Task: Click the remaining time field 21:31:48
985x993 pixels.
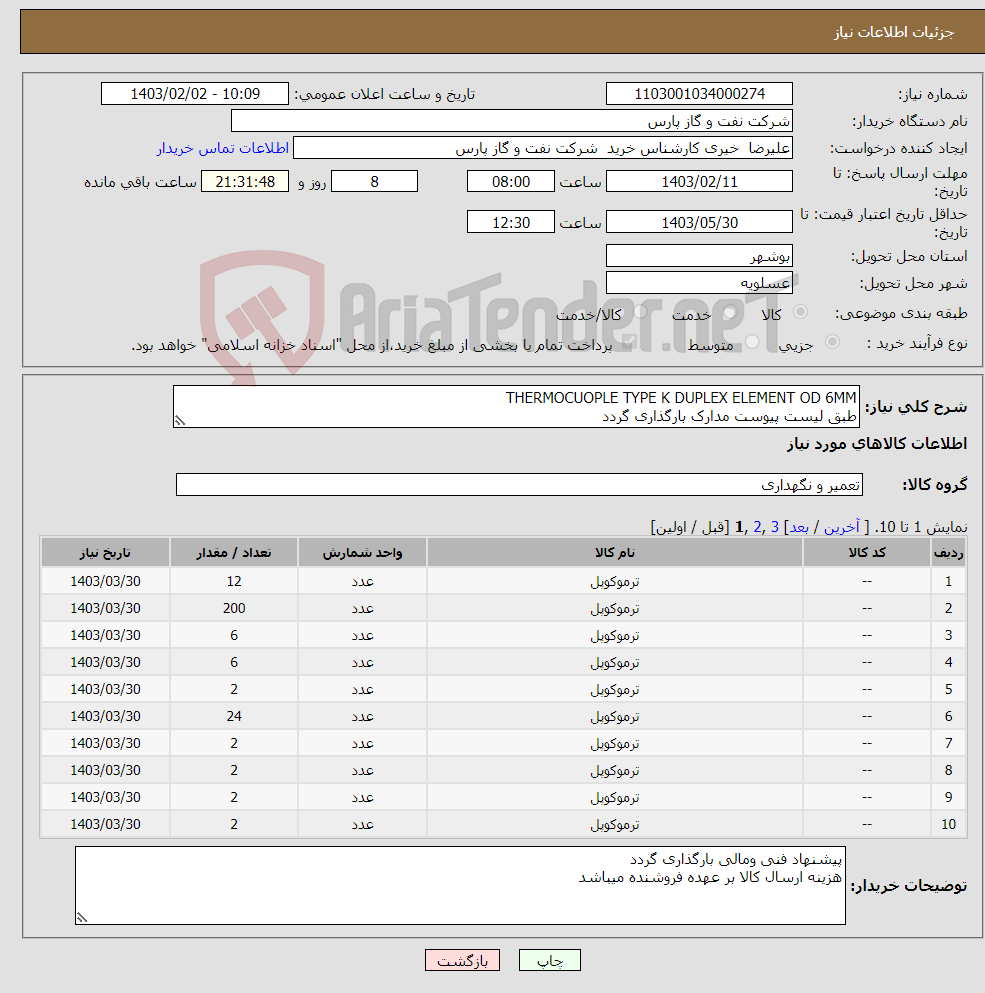Action: click(x=245, y=182)
